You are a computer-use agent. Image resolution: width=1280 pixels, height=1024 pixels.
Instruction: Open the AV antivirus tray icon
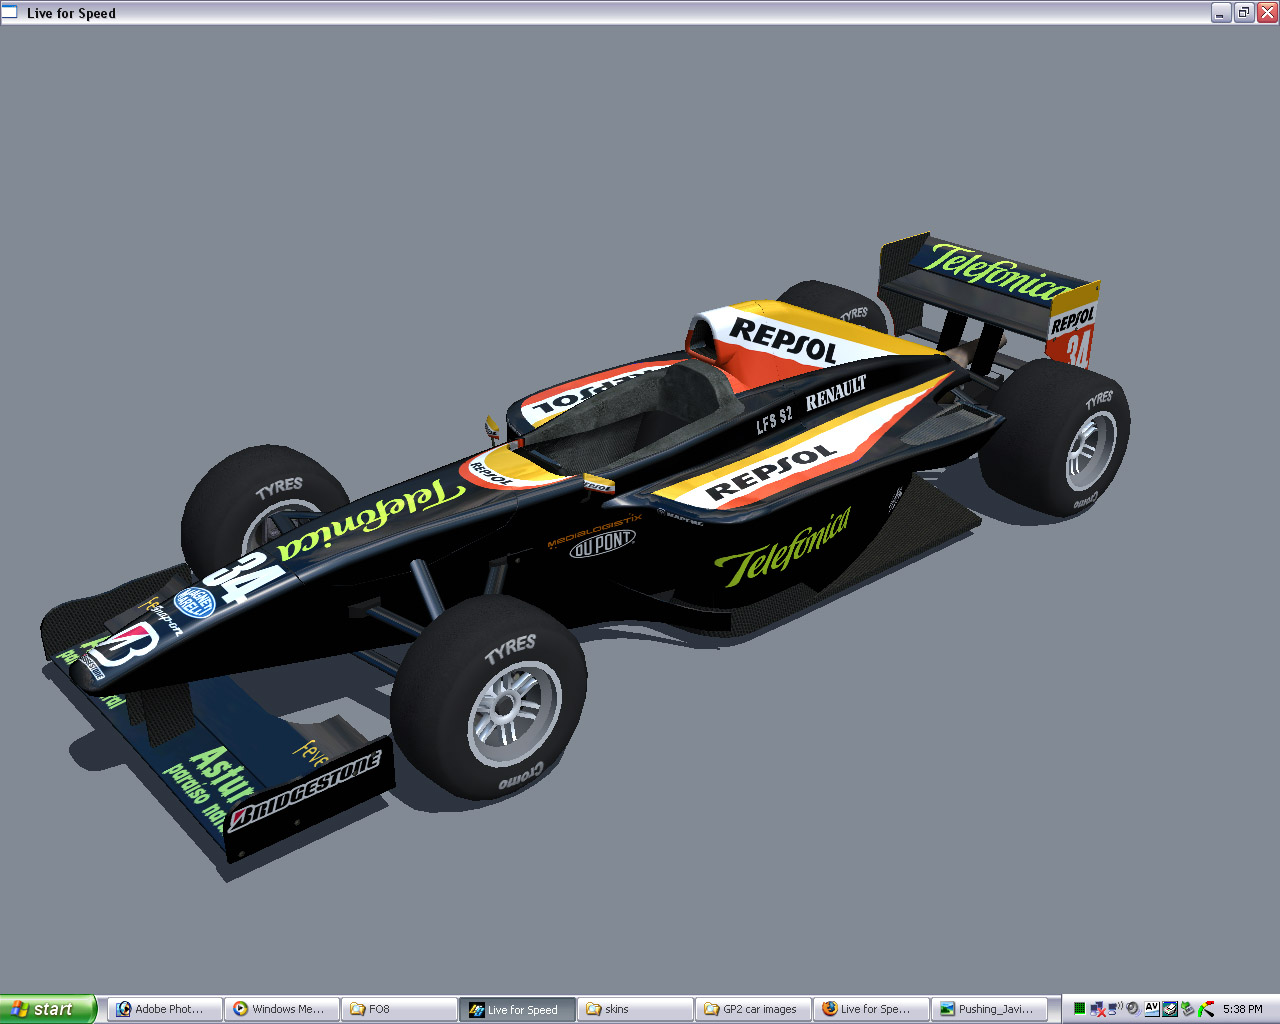point(1152,1009)
